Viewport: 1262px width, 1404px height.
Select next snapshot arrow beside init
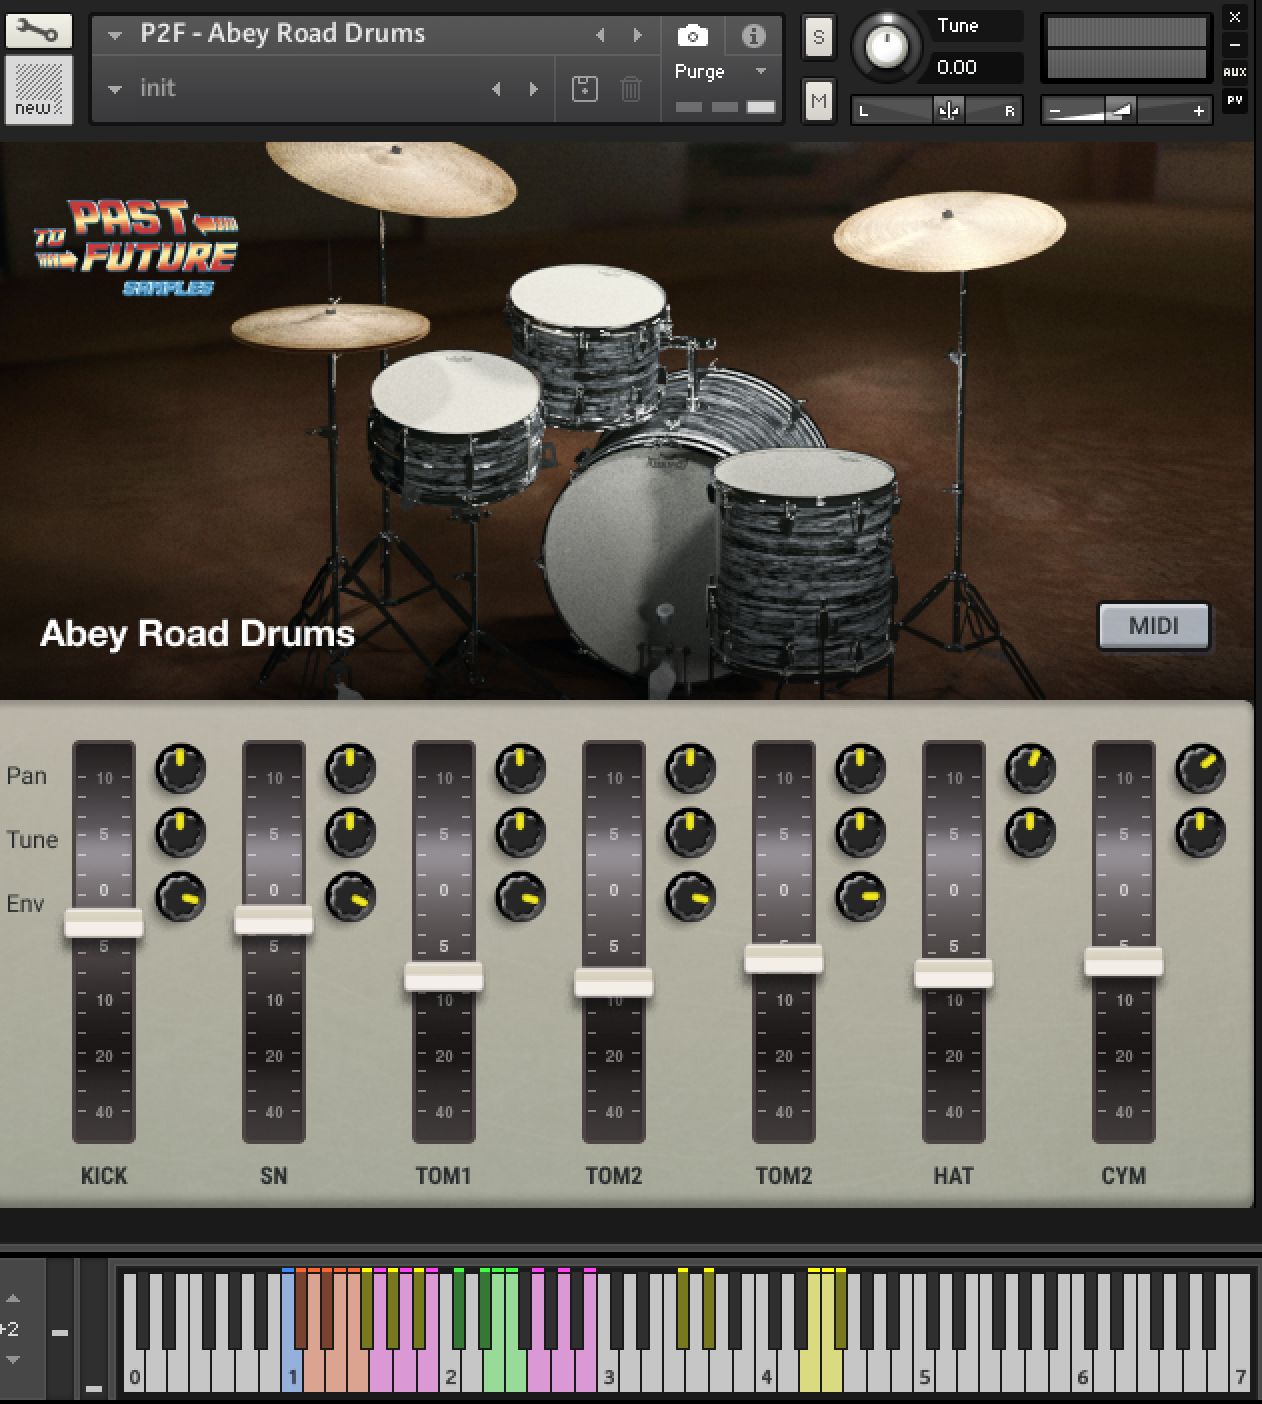click(533, 89)
